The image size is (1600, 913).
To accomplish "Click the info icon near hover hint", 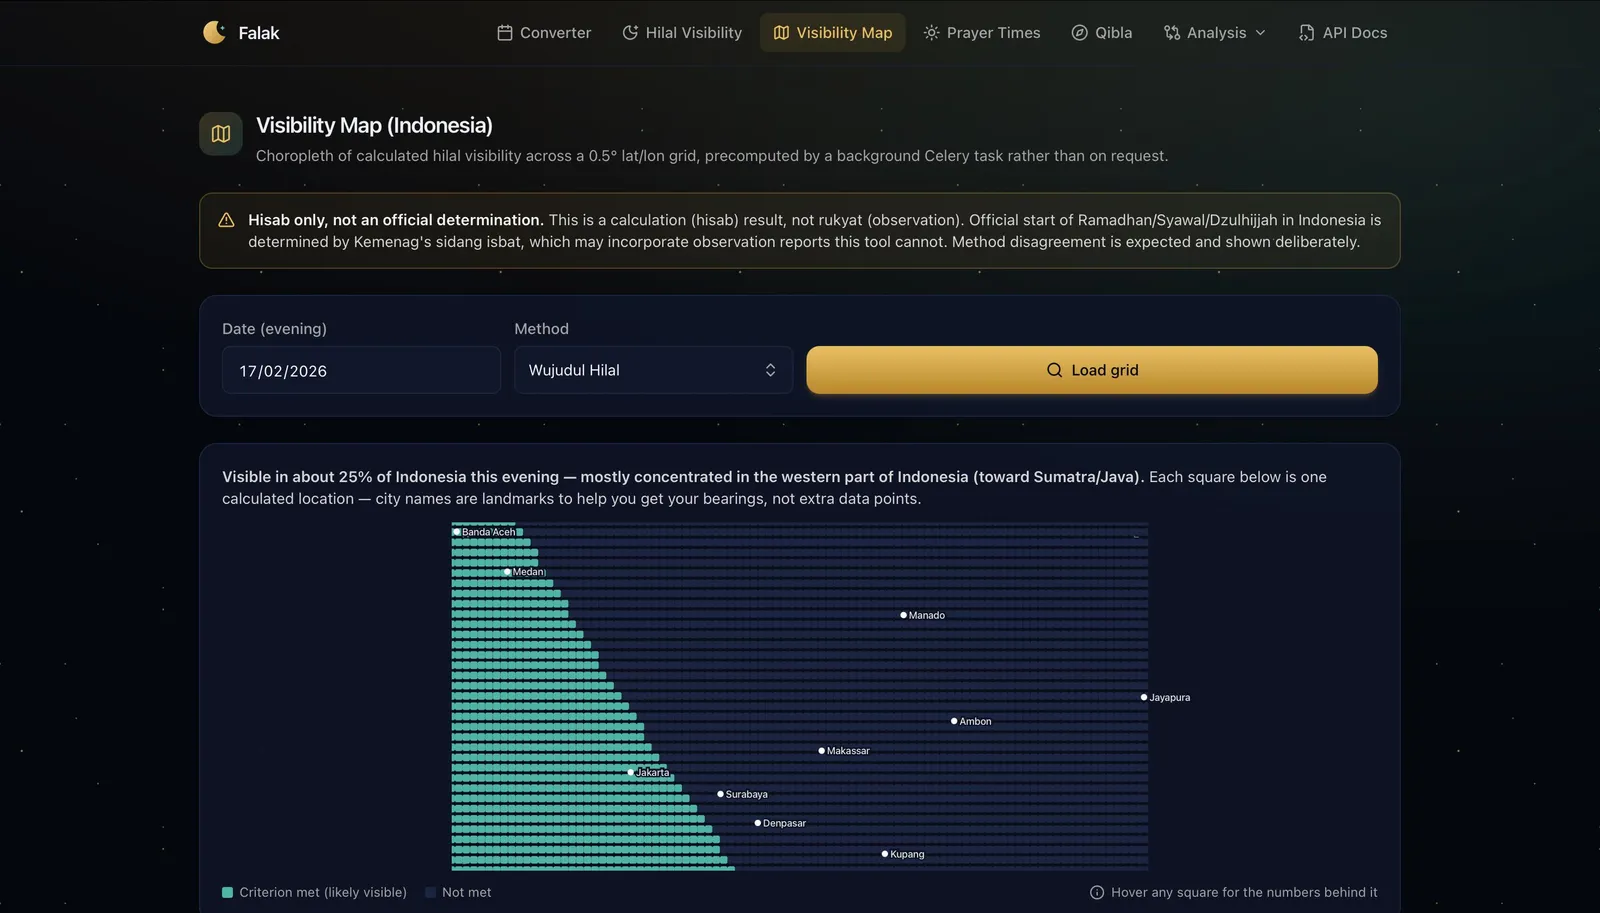I will click(x=1097, y=893).
